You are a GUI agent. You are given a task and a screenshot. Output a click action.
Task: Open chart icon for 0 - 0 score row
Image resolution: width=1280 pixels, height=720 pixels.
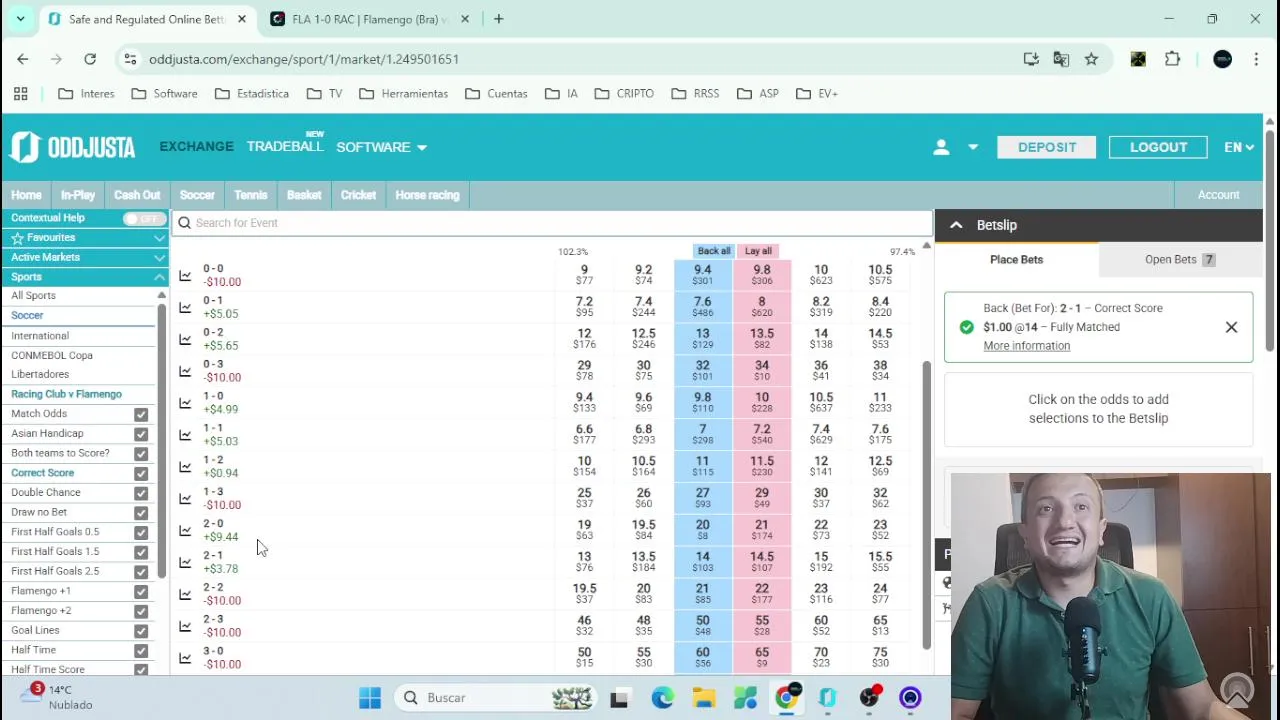click(x=185, y=275)
